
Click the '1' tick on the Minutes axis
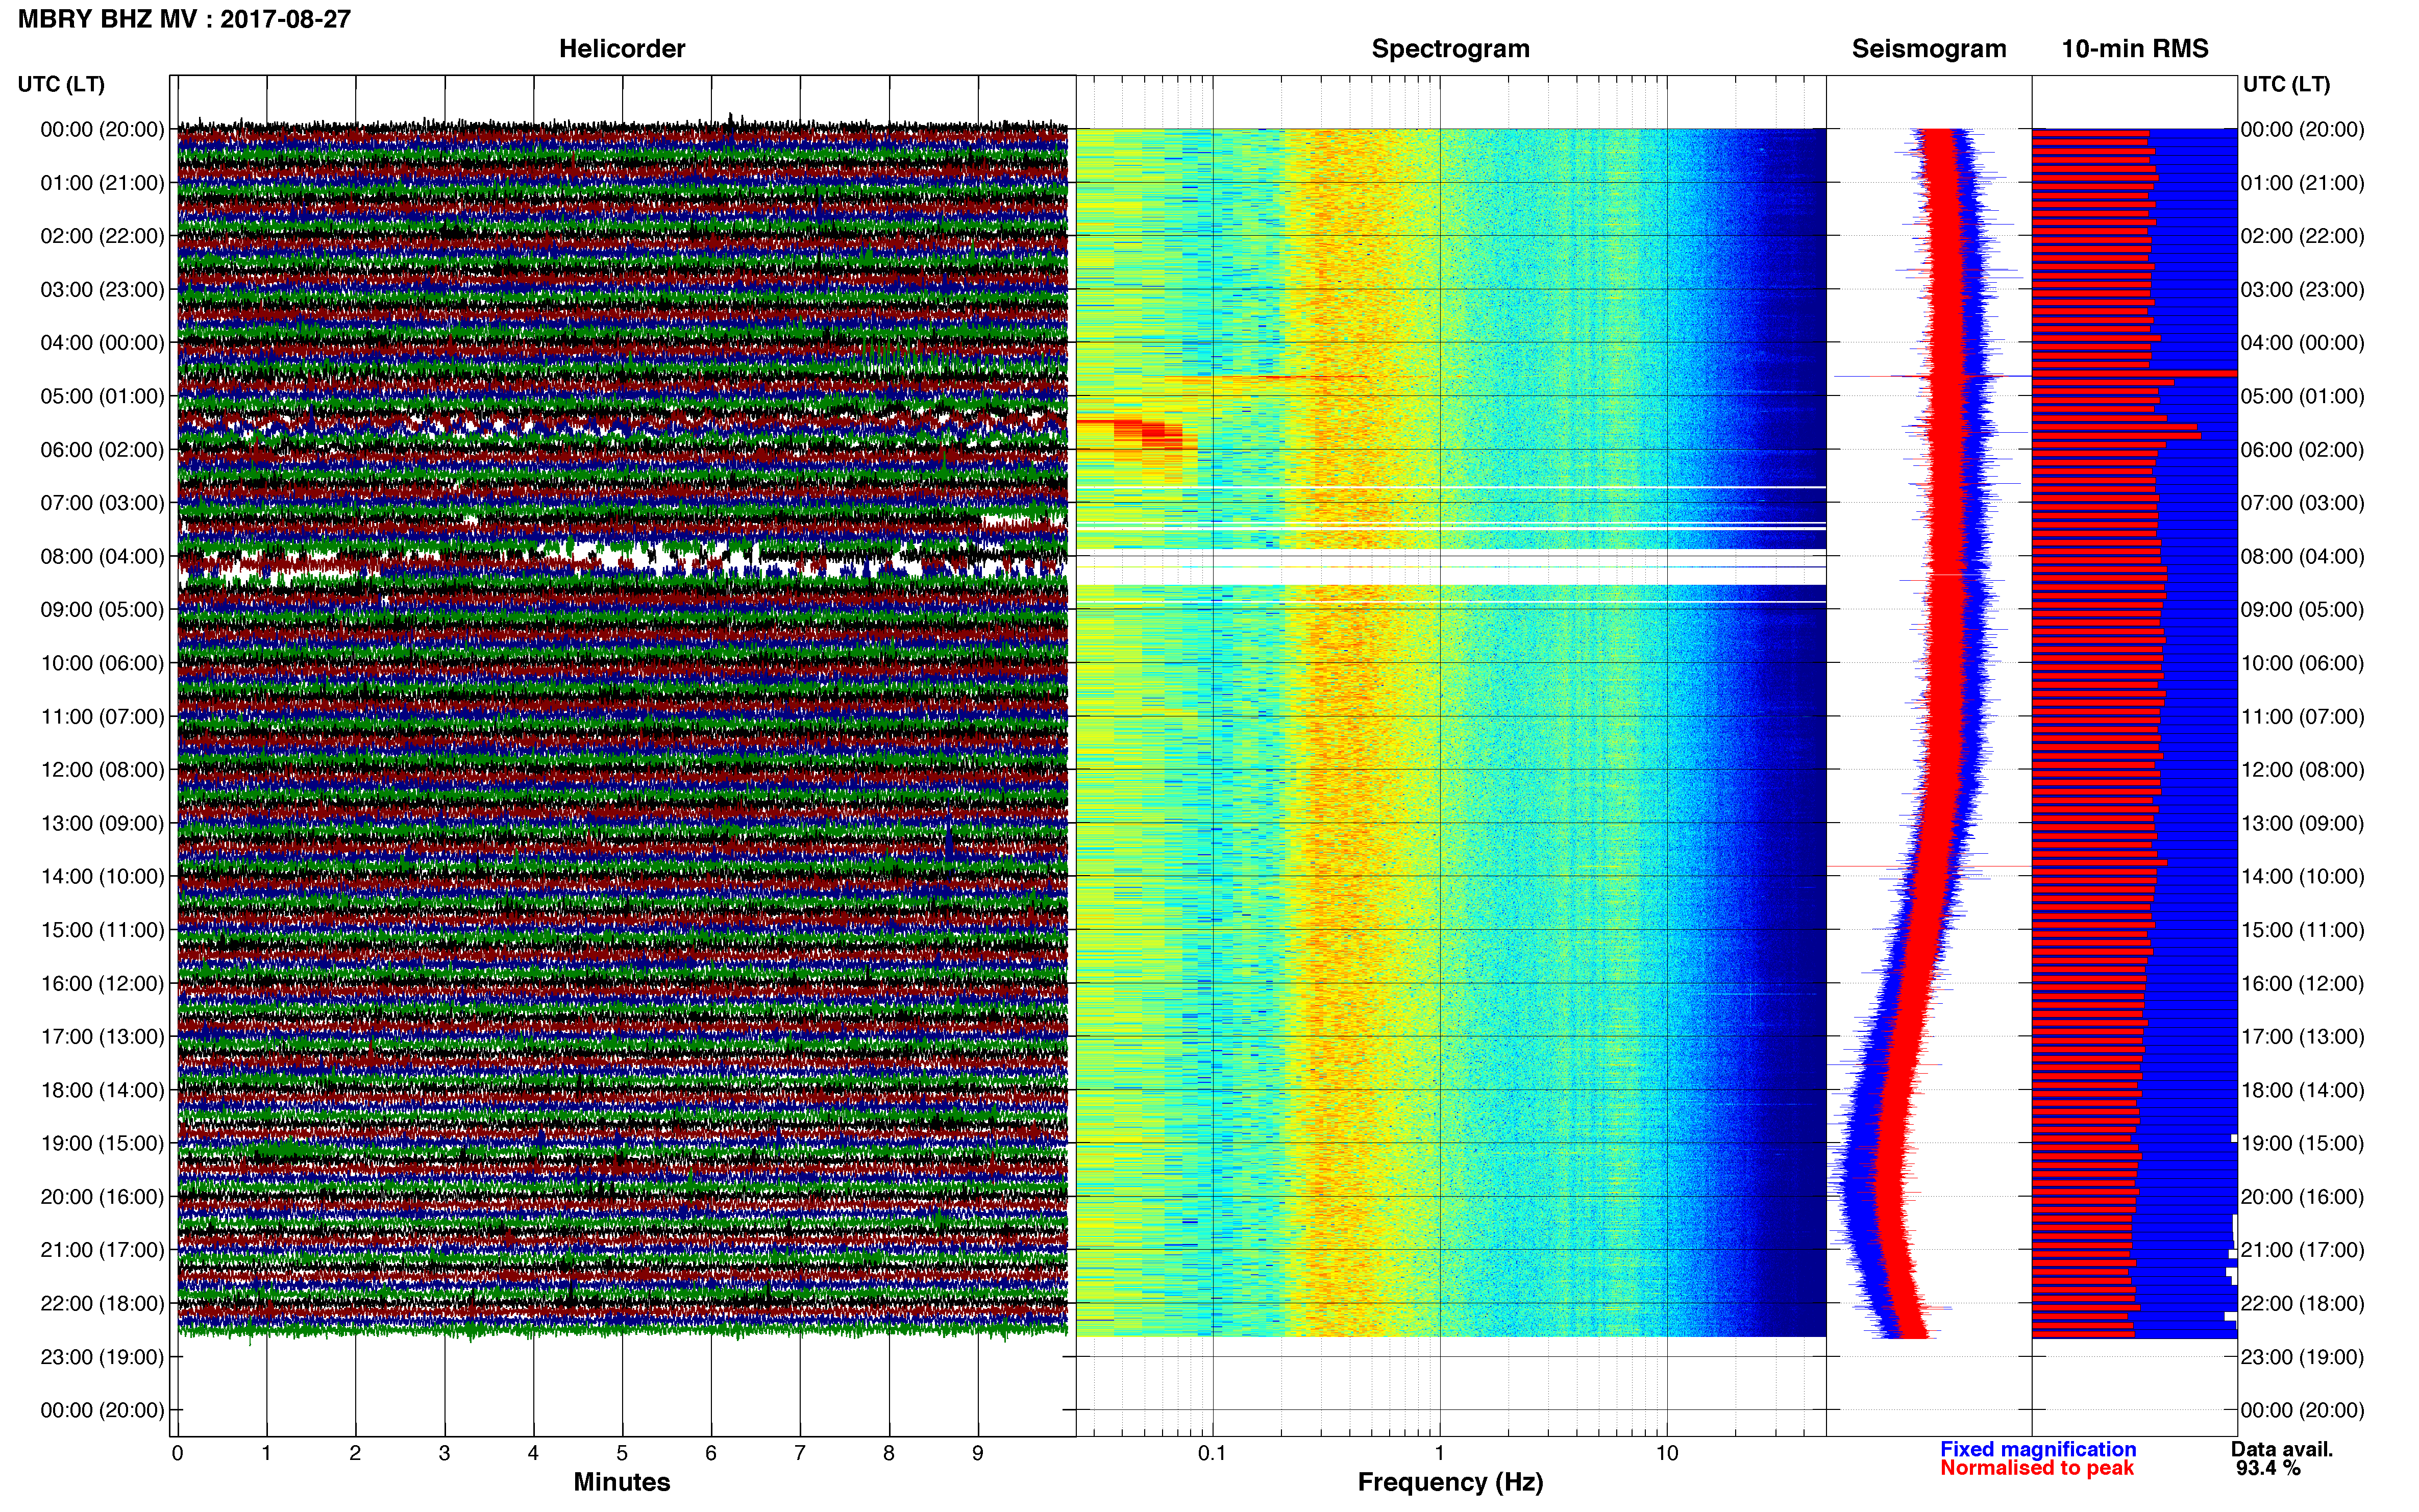click(266, 1453)
